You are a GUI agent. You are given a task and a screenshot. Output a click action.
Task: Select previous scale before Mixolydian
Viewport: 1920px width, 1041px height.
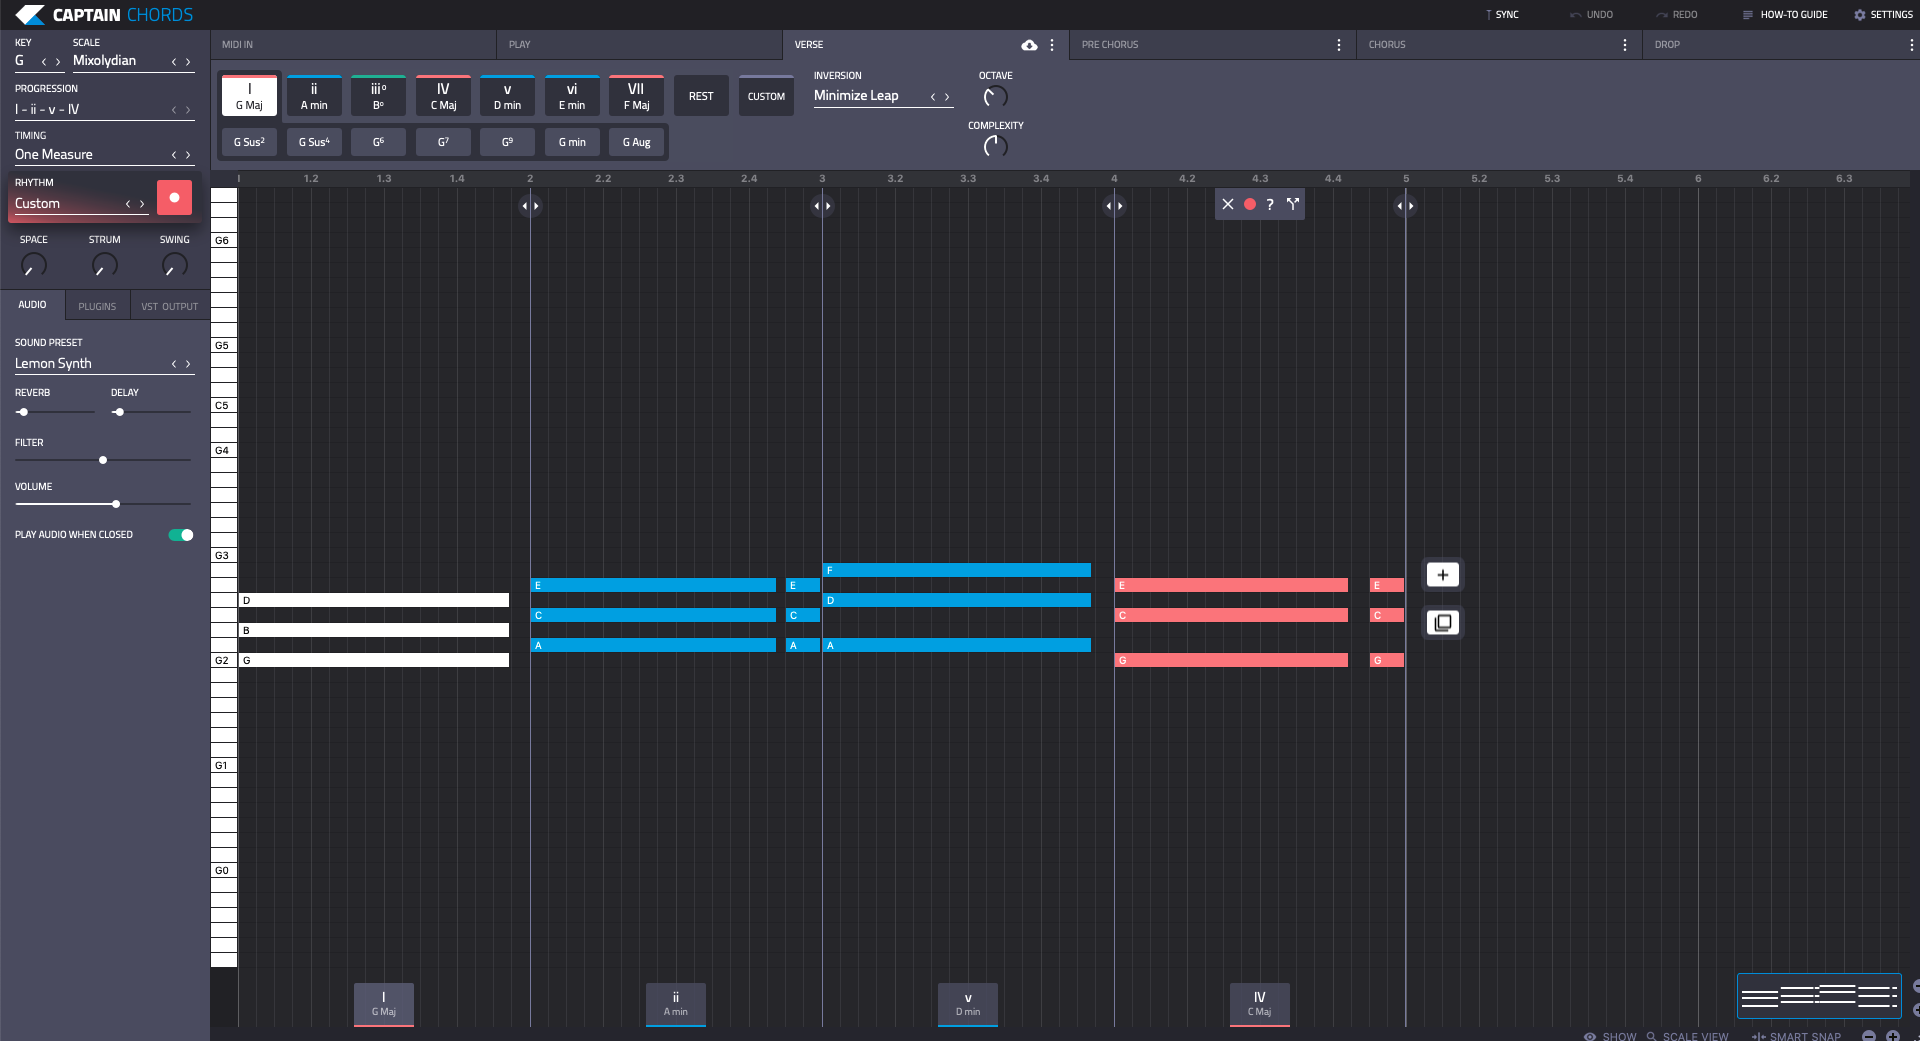pyautogui.click(x=174, y=62)
